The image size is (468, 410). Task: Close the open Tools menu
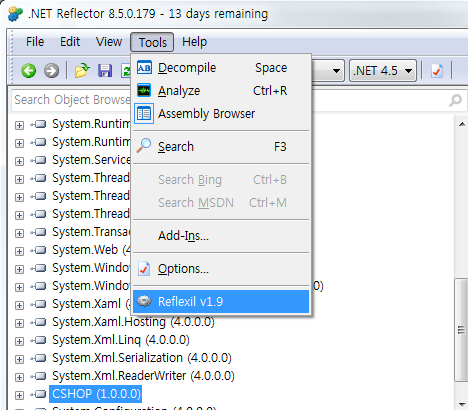point(152,42)
